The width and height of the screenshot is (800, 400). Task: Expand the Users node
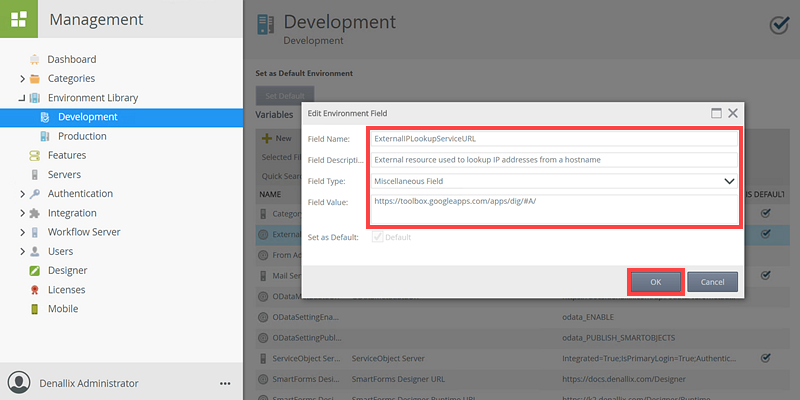[22, 252]
